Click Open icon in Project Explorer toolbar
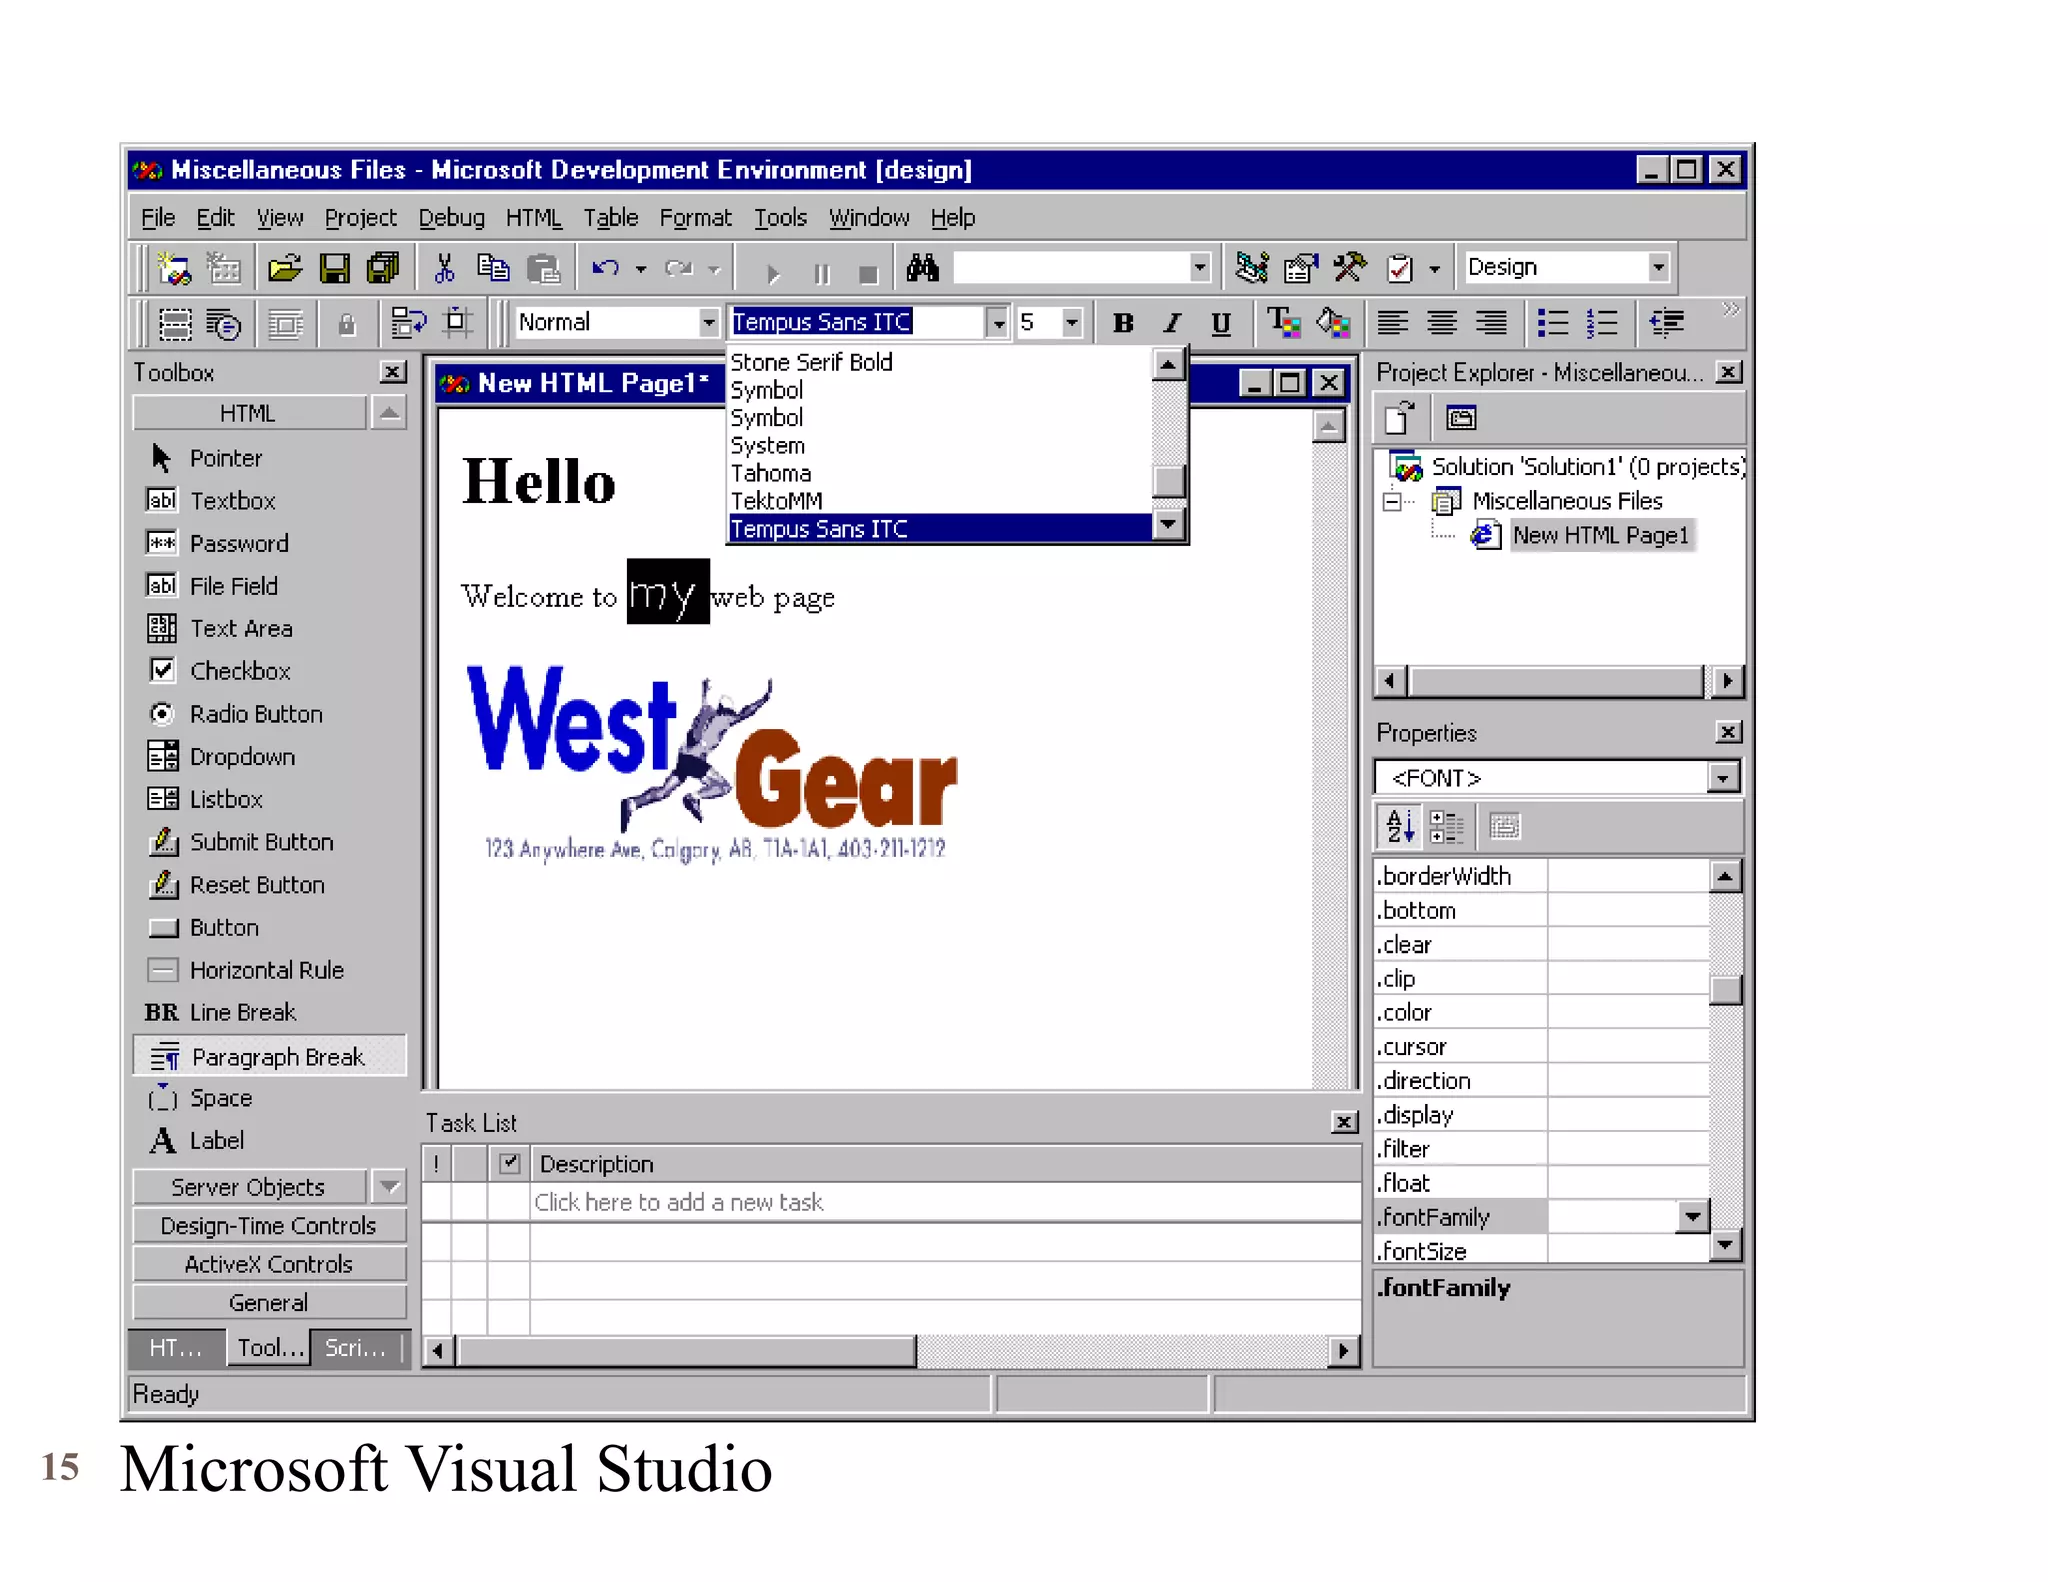The image size is (2048, 1582). [x=1399, y=418]
